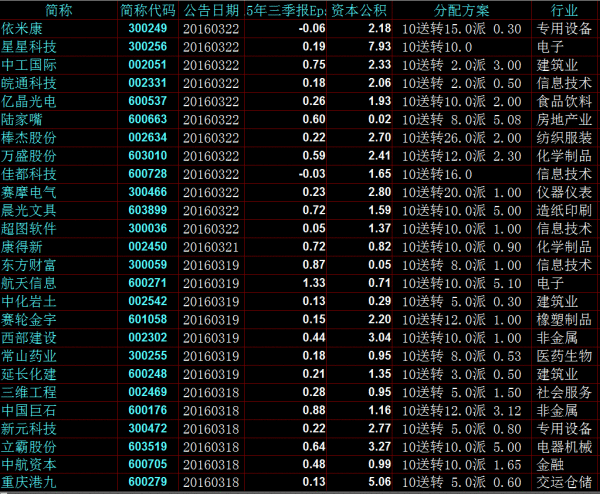Select stock name 中化岩土

coord(29,301)
